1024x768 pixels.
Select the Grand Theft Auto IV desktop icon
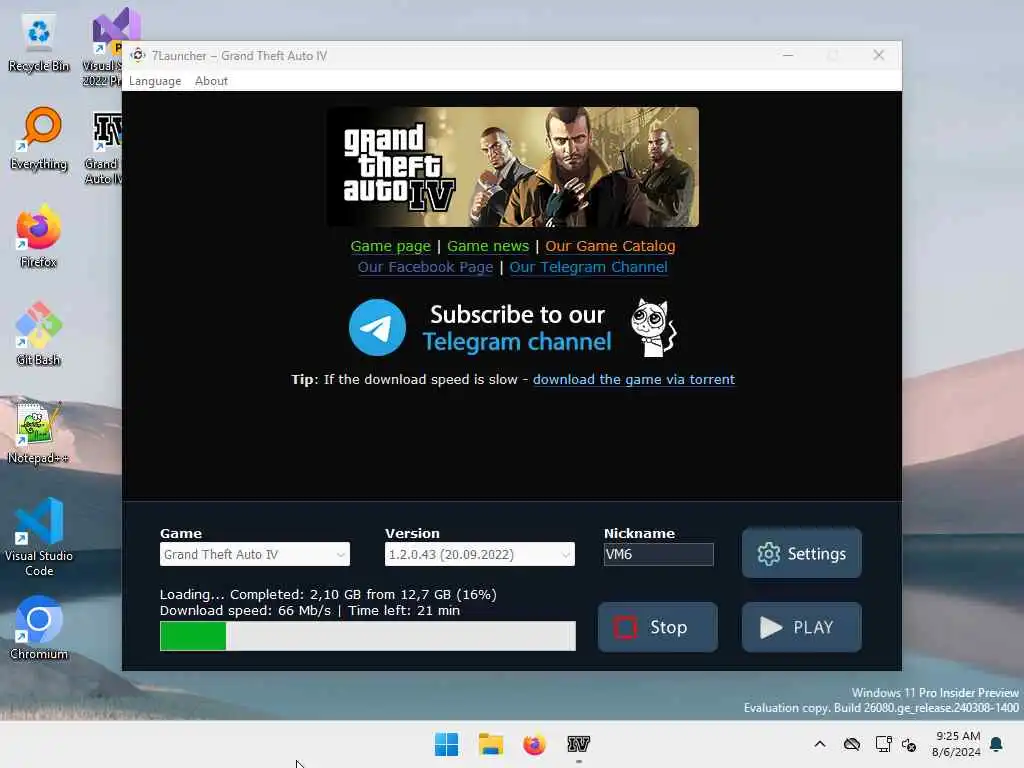coord(104,148)
